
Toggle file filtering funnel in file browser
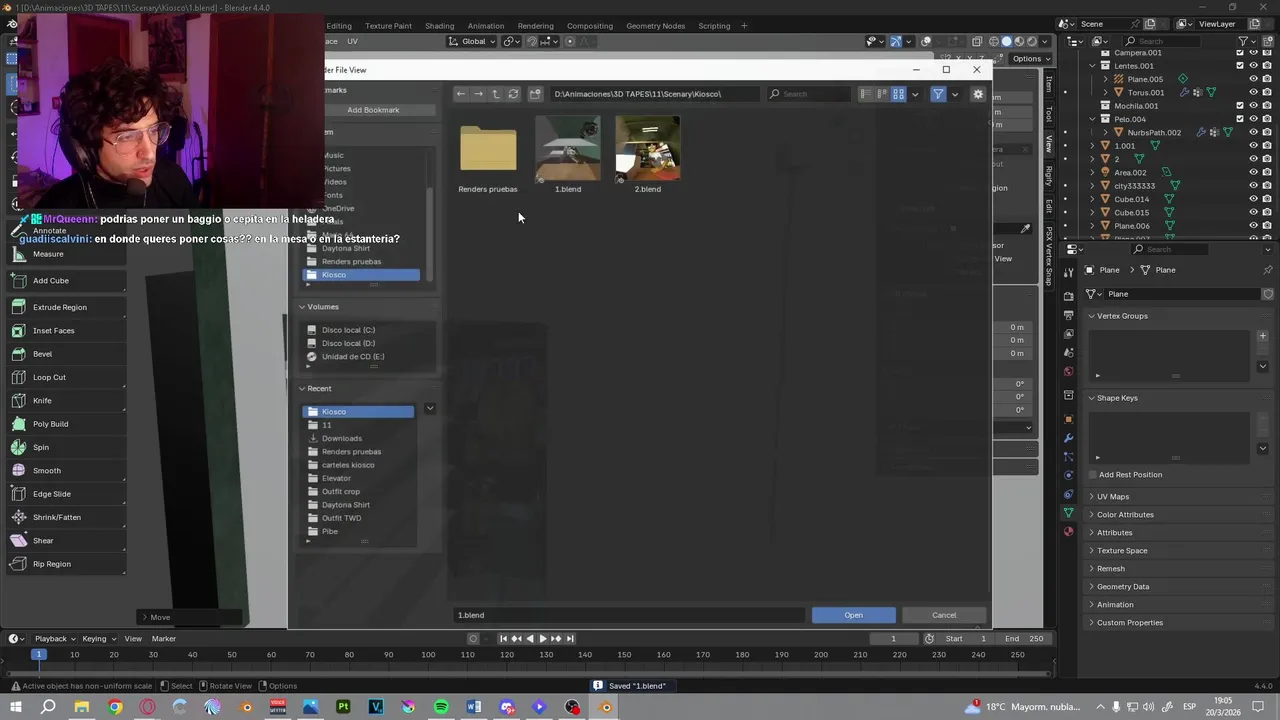[938, 94]
